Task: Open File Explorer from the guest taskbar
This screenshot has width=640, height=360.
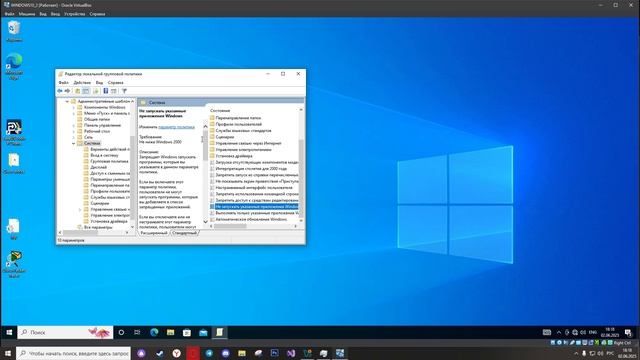Action: tap(171, 333)
